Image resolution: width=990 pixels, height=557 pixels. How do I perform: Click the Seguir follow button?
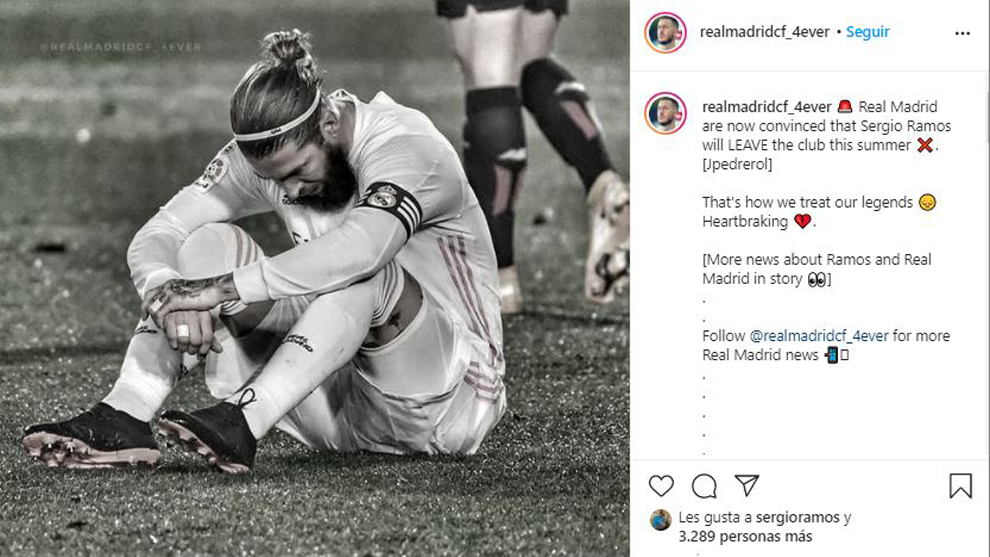pyautogui.click(x=868, y=32)
